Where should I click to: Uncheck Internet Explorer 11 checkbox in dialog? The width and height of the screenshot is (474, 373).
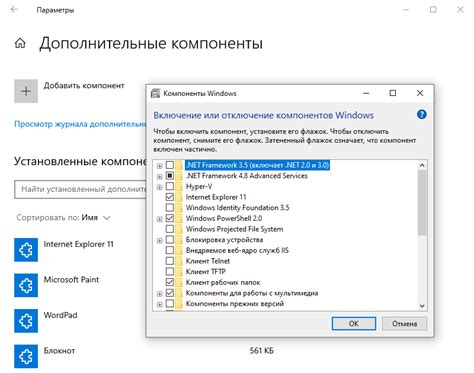pyautogui.click(x=170, y=197)
